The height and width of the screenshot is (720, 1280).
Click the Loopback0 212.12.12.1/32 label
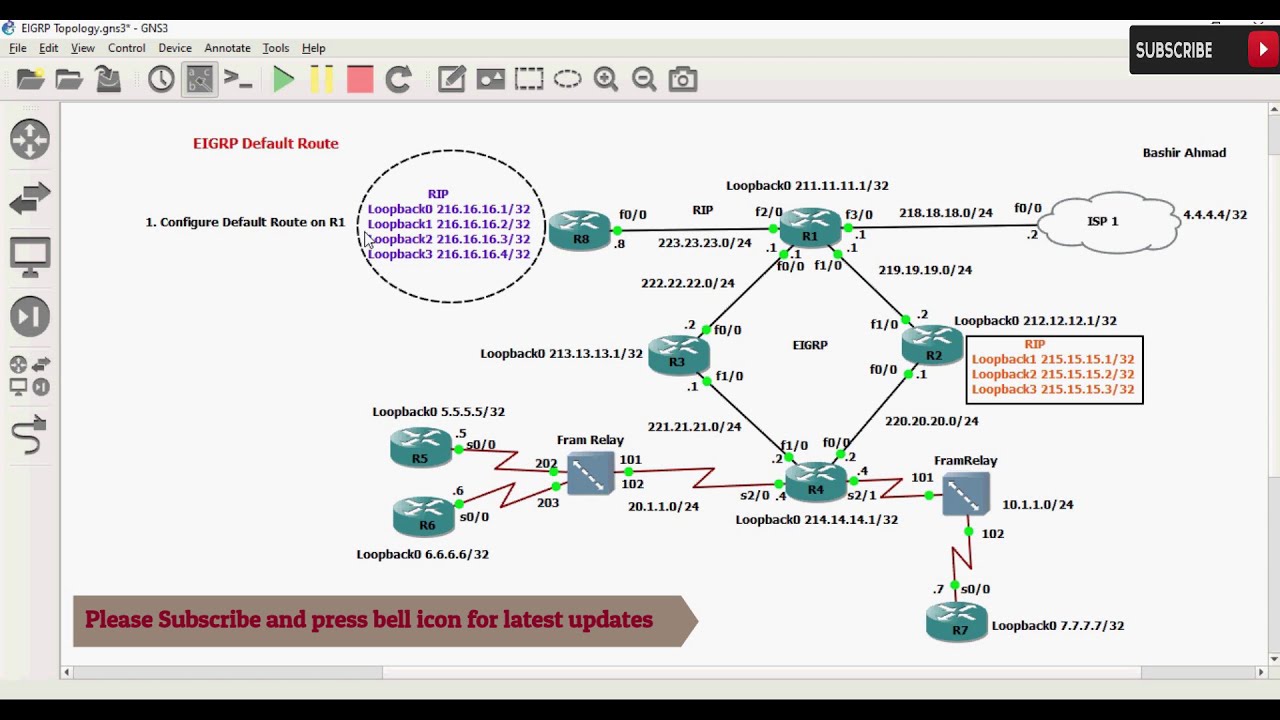(x=1035, y=321)
